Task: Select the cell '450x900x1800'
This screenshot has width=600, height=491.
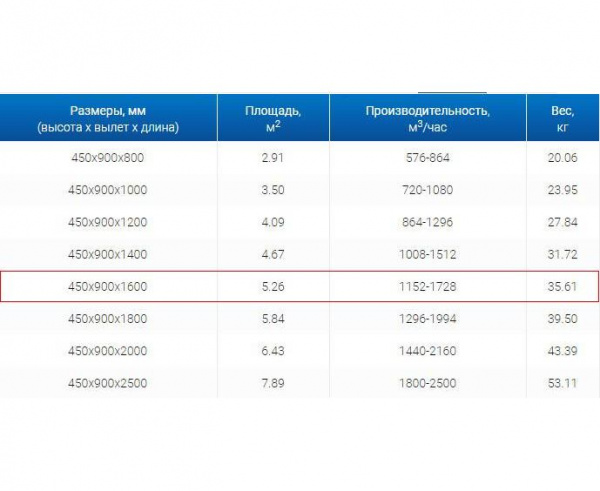Action: point(108,318)
